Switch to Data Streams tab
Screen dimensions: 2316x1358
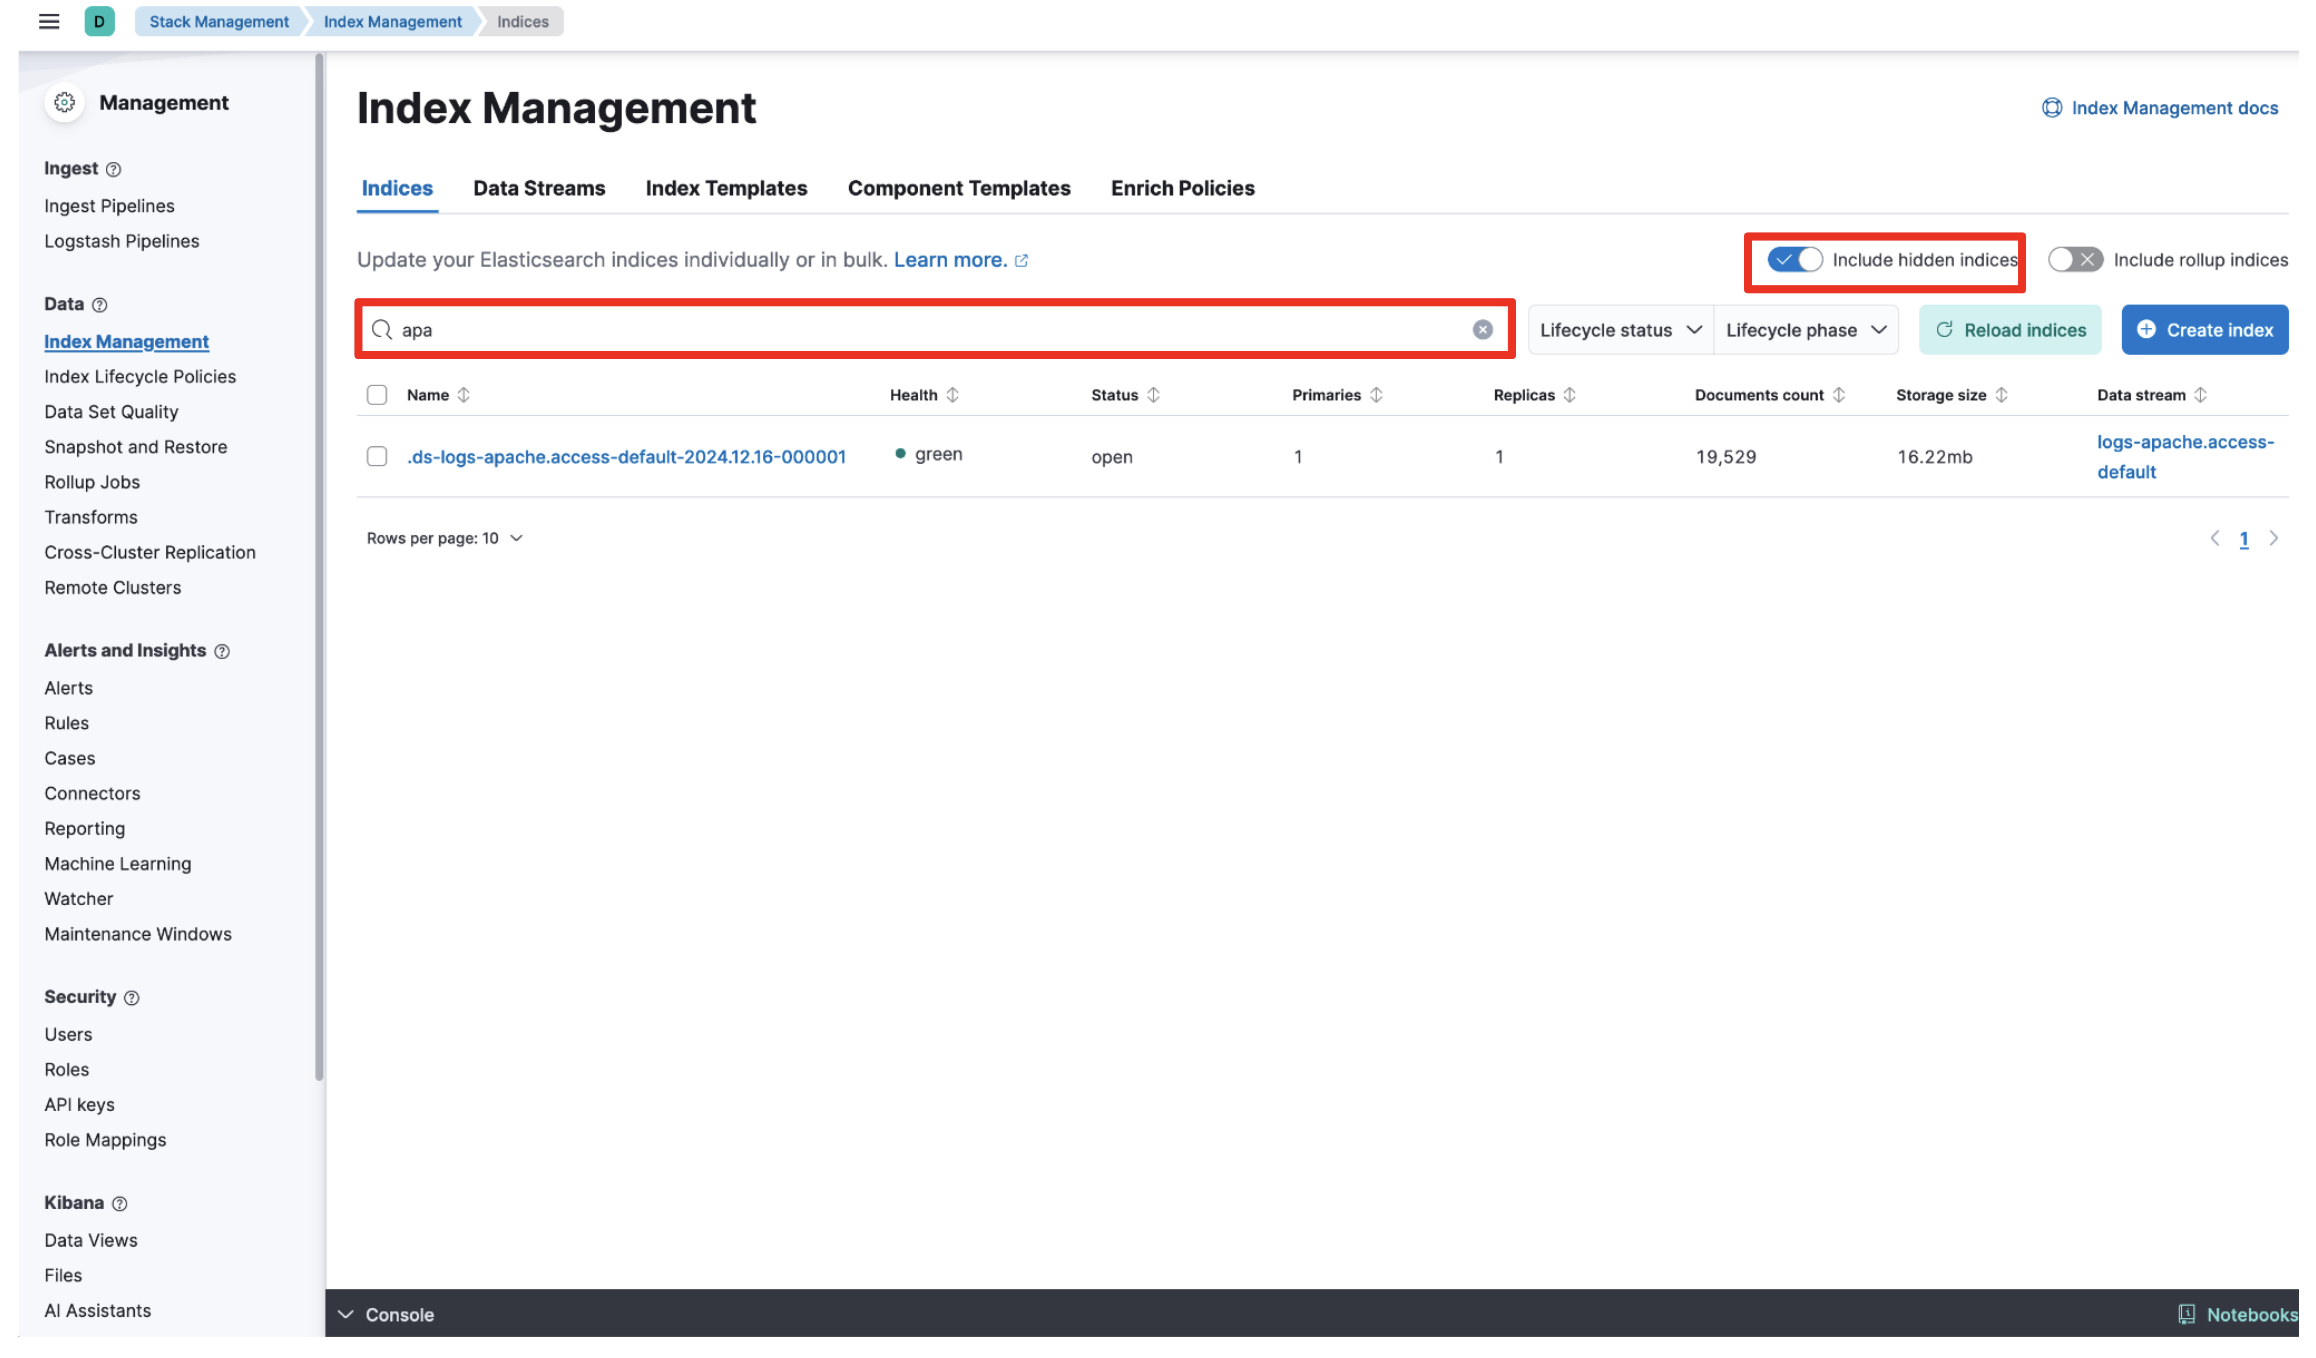[x=539, y=188]
